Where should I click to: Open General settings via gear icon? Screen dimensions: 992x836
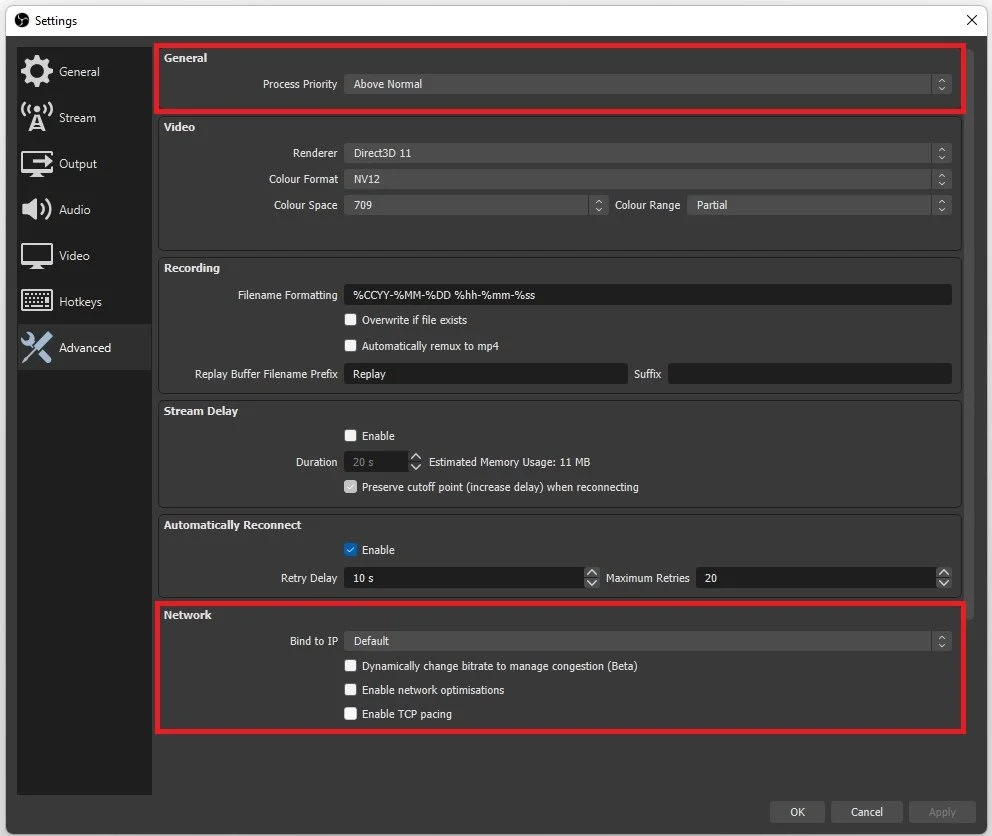pyautogui.click(x=36, y=71)
